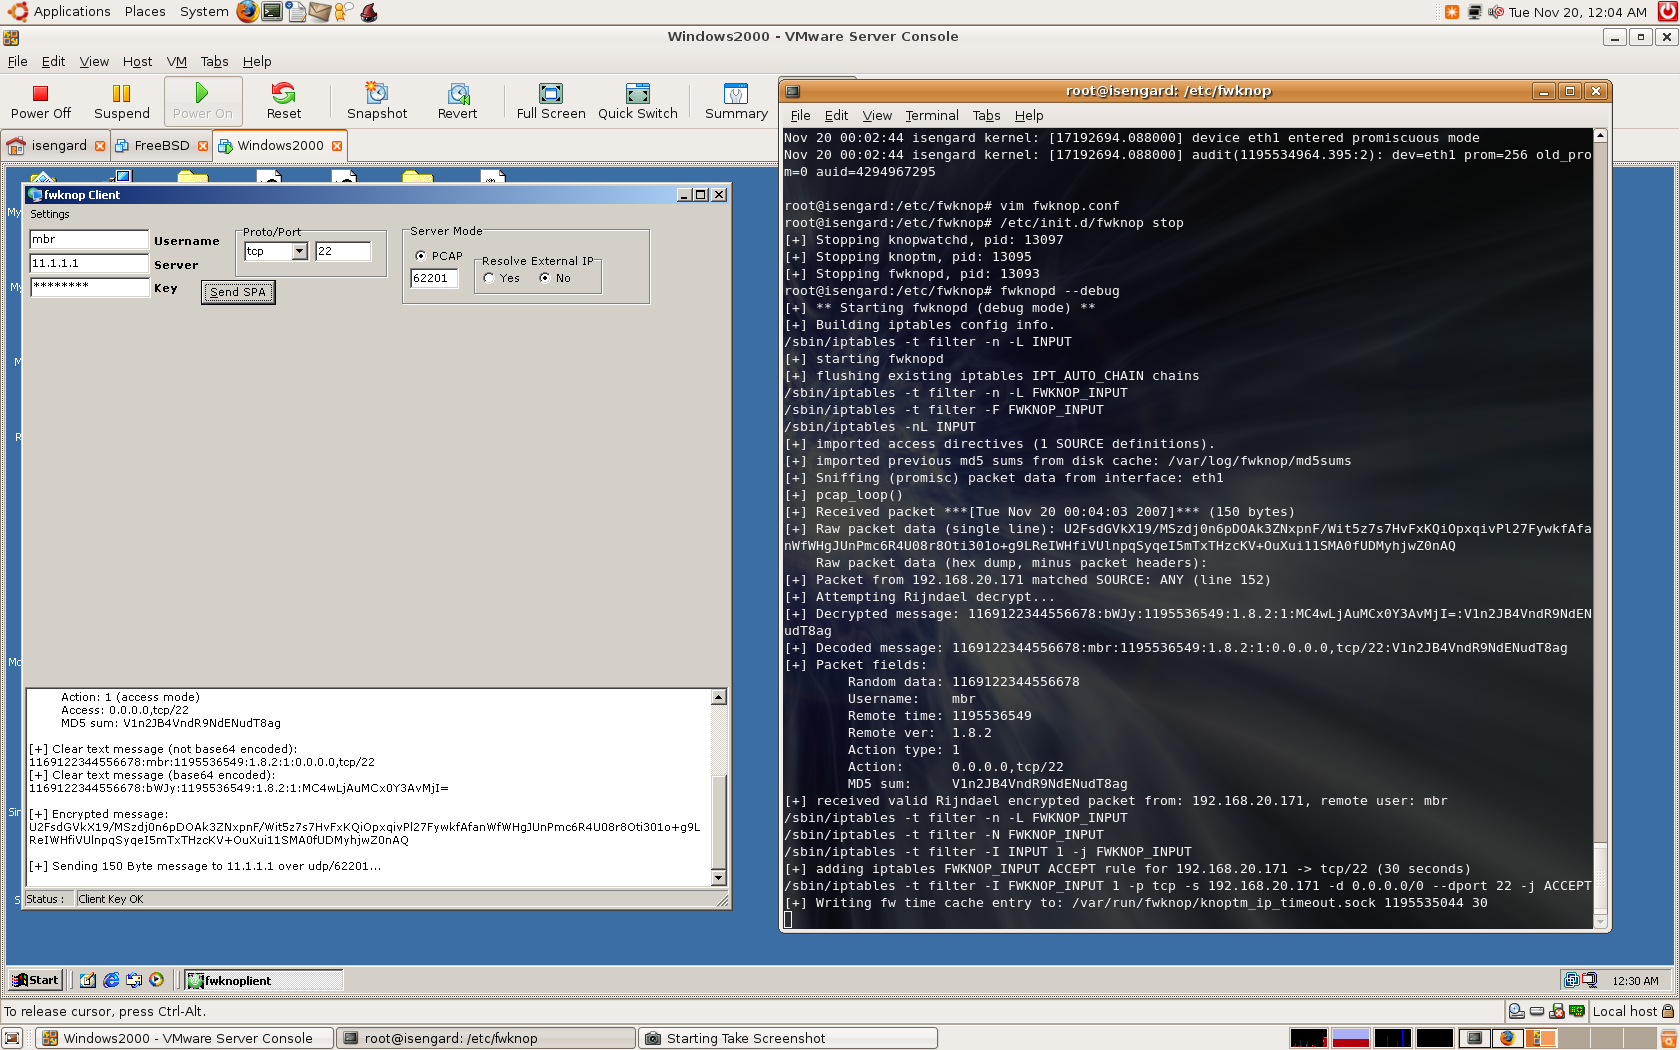The height and width of the screenshot is (1050, 1680).
Task: Click the show desktop icon in bottom panel
Action: click(x=12, y=1038)
